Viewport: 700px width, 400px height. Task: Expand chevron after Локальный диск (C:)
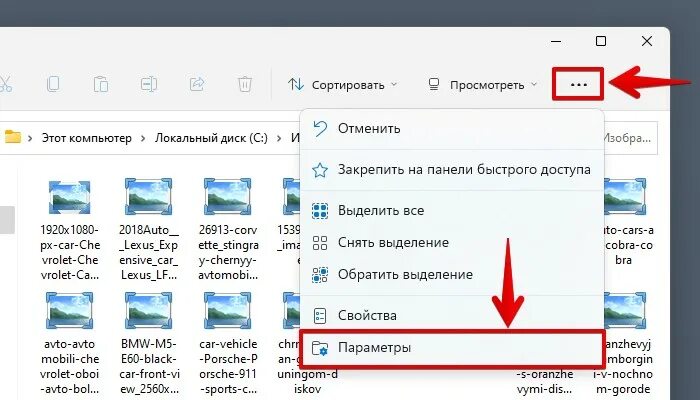pyautogui.click(x=279, y=138)
